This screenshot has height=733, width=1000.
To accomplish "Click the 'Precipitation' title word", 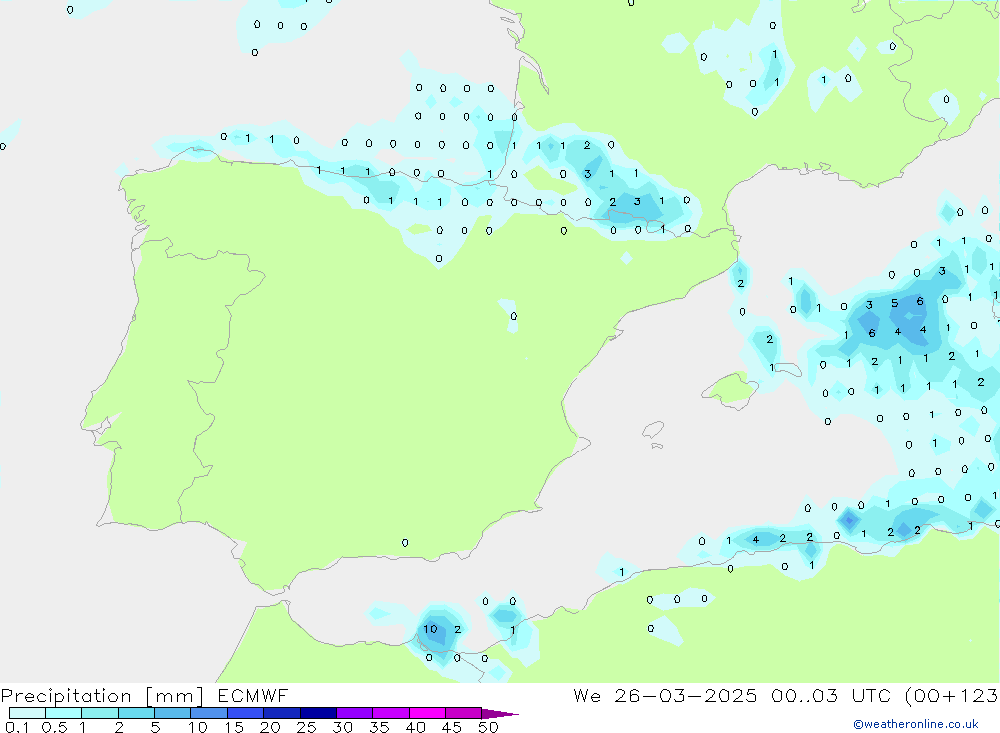I will coord(66,696).
